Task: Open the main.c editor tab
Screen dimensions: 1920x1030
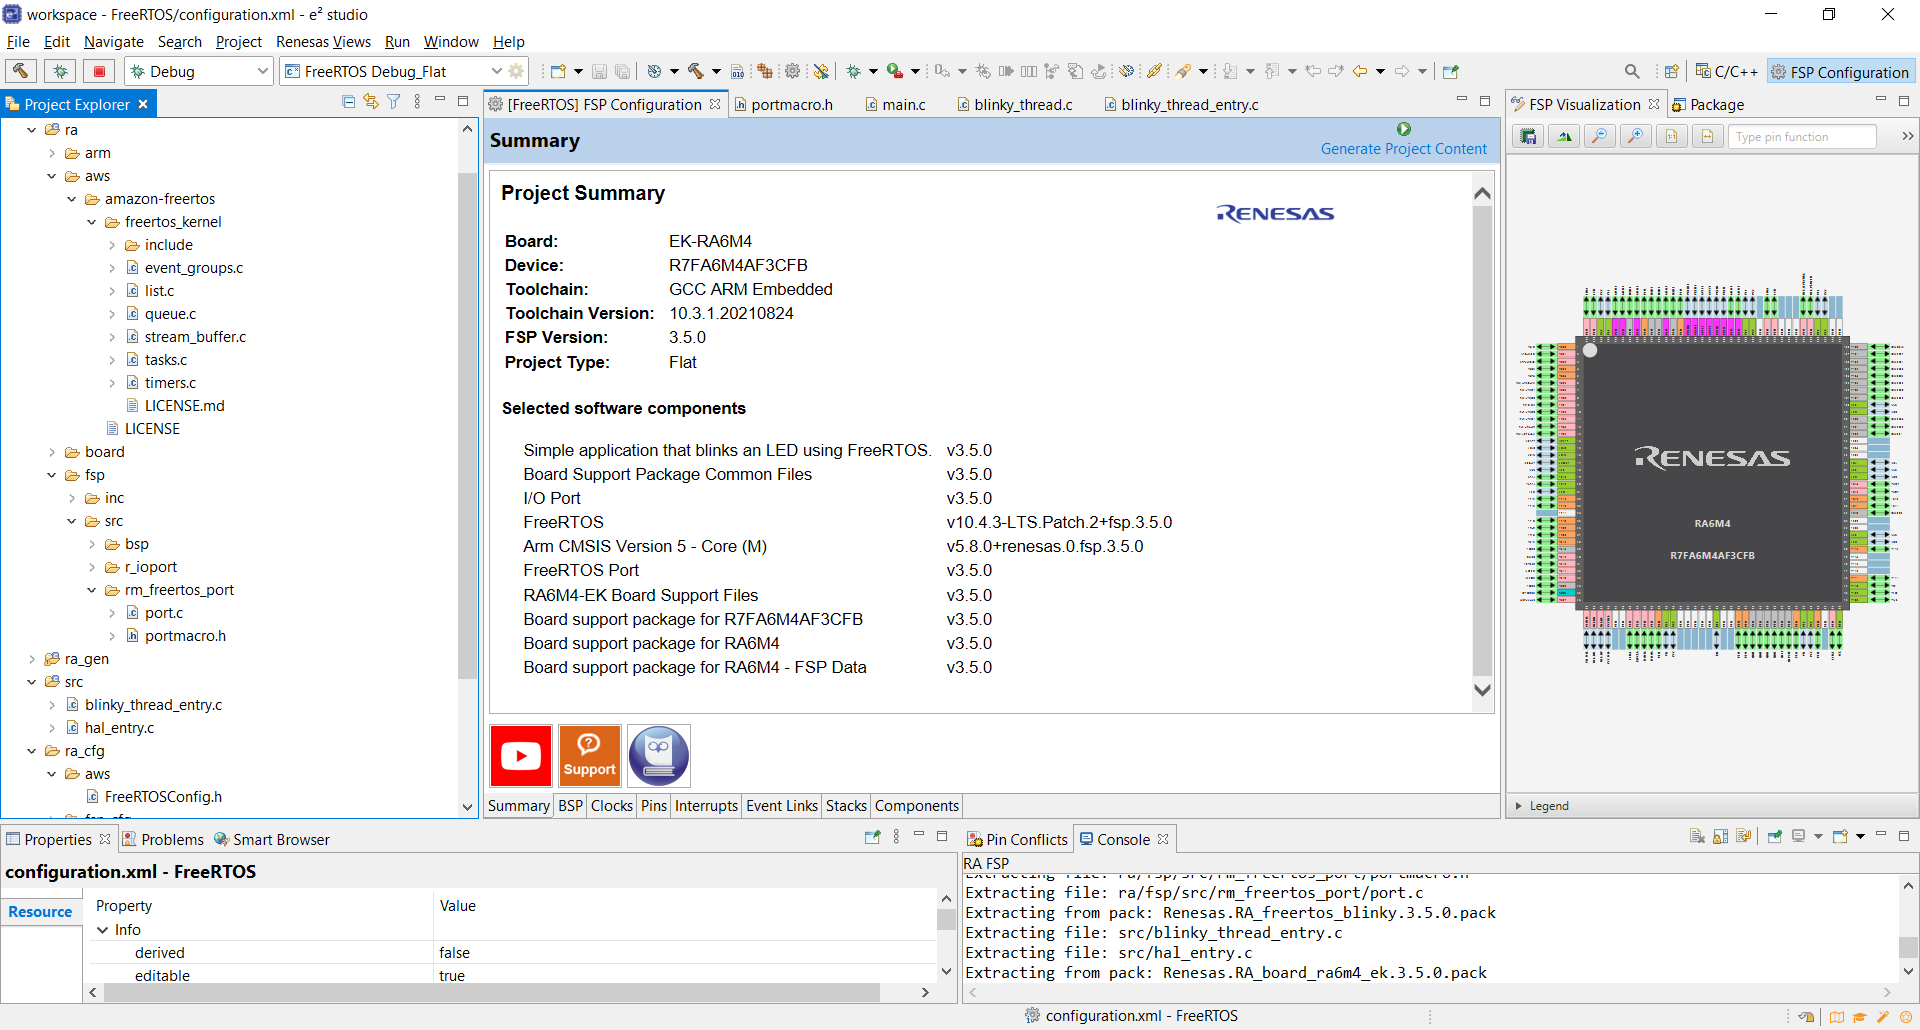Action: pyautogui.click(x=895, y=104)
